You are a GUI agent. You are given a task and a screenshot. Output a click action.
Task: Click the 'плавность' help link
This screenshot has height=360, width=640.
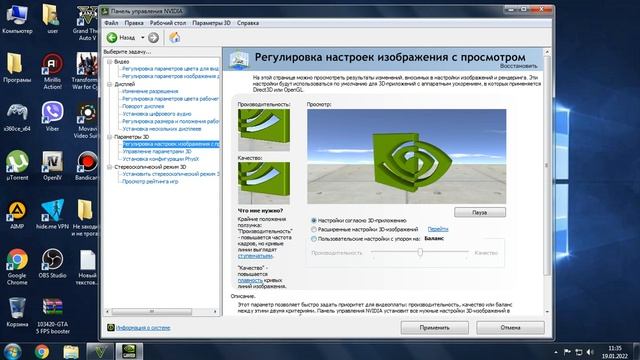[250, 280]
